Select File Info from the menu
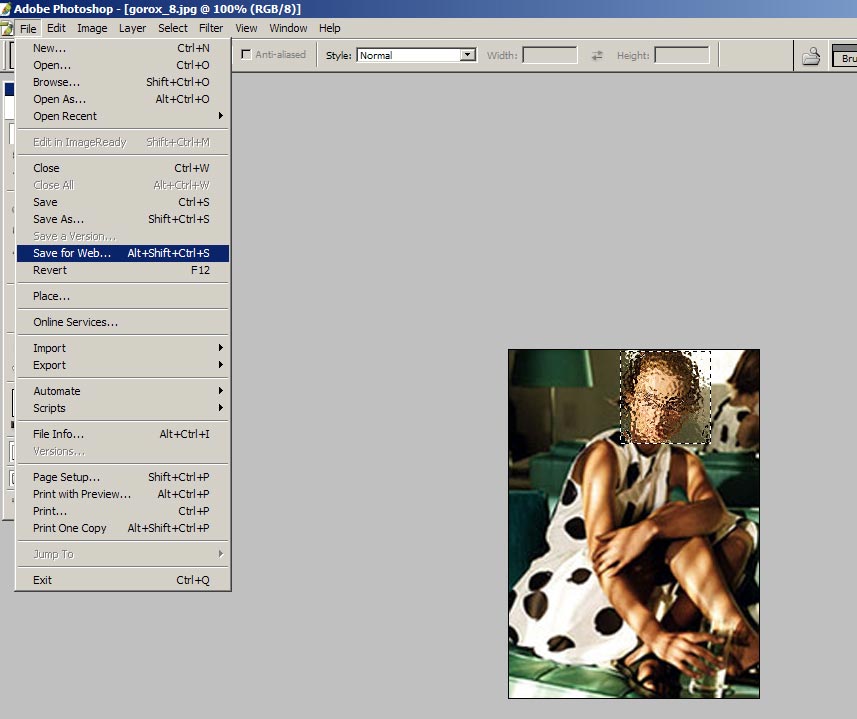The height and width of the screenshot is (719, 857). pyautogui.click(x=123, y=434)
